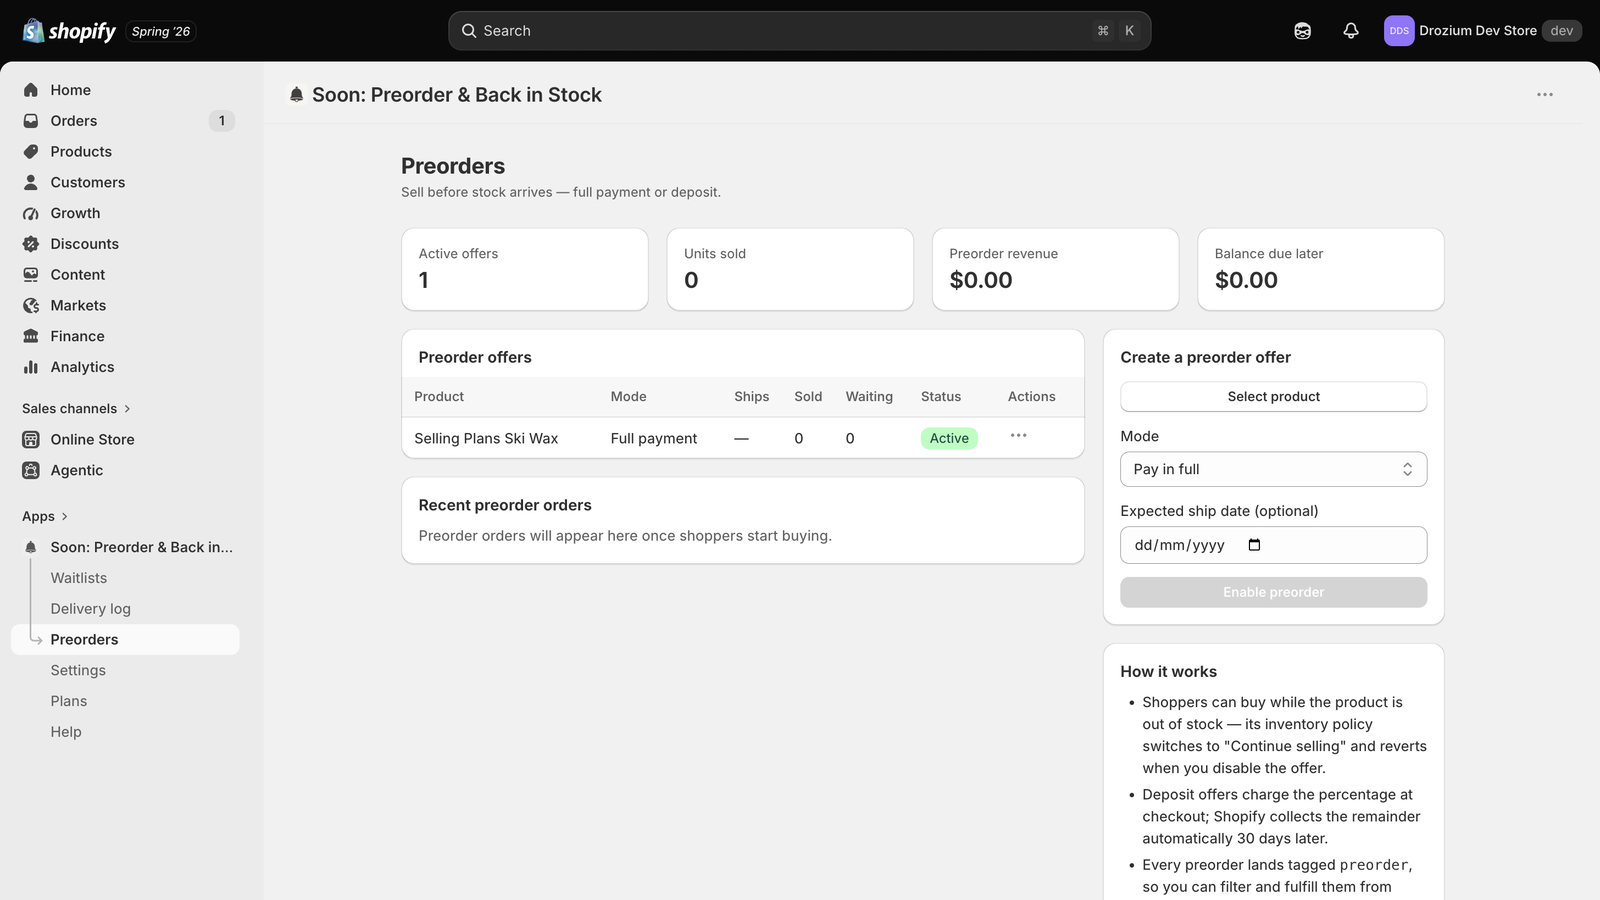Click the Expected ship date field
Screen dimensions: 1600x900
point(1273,545)
